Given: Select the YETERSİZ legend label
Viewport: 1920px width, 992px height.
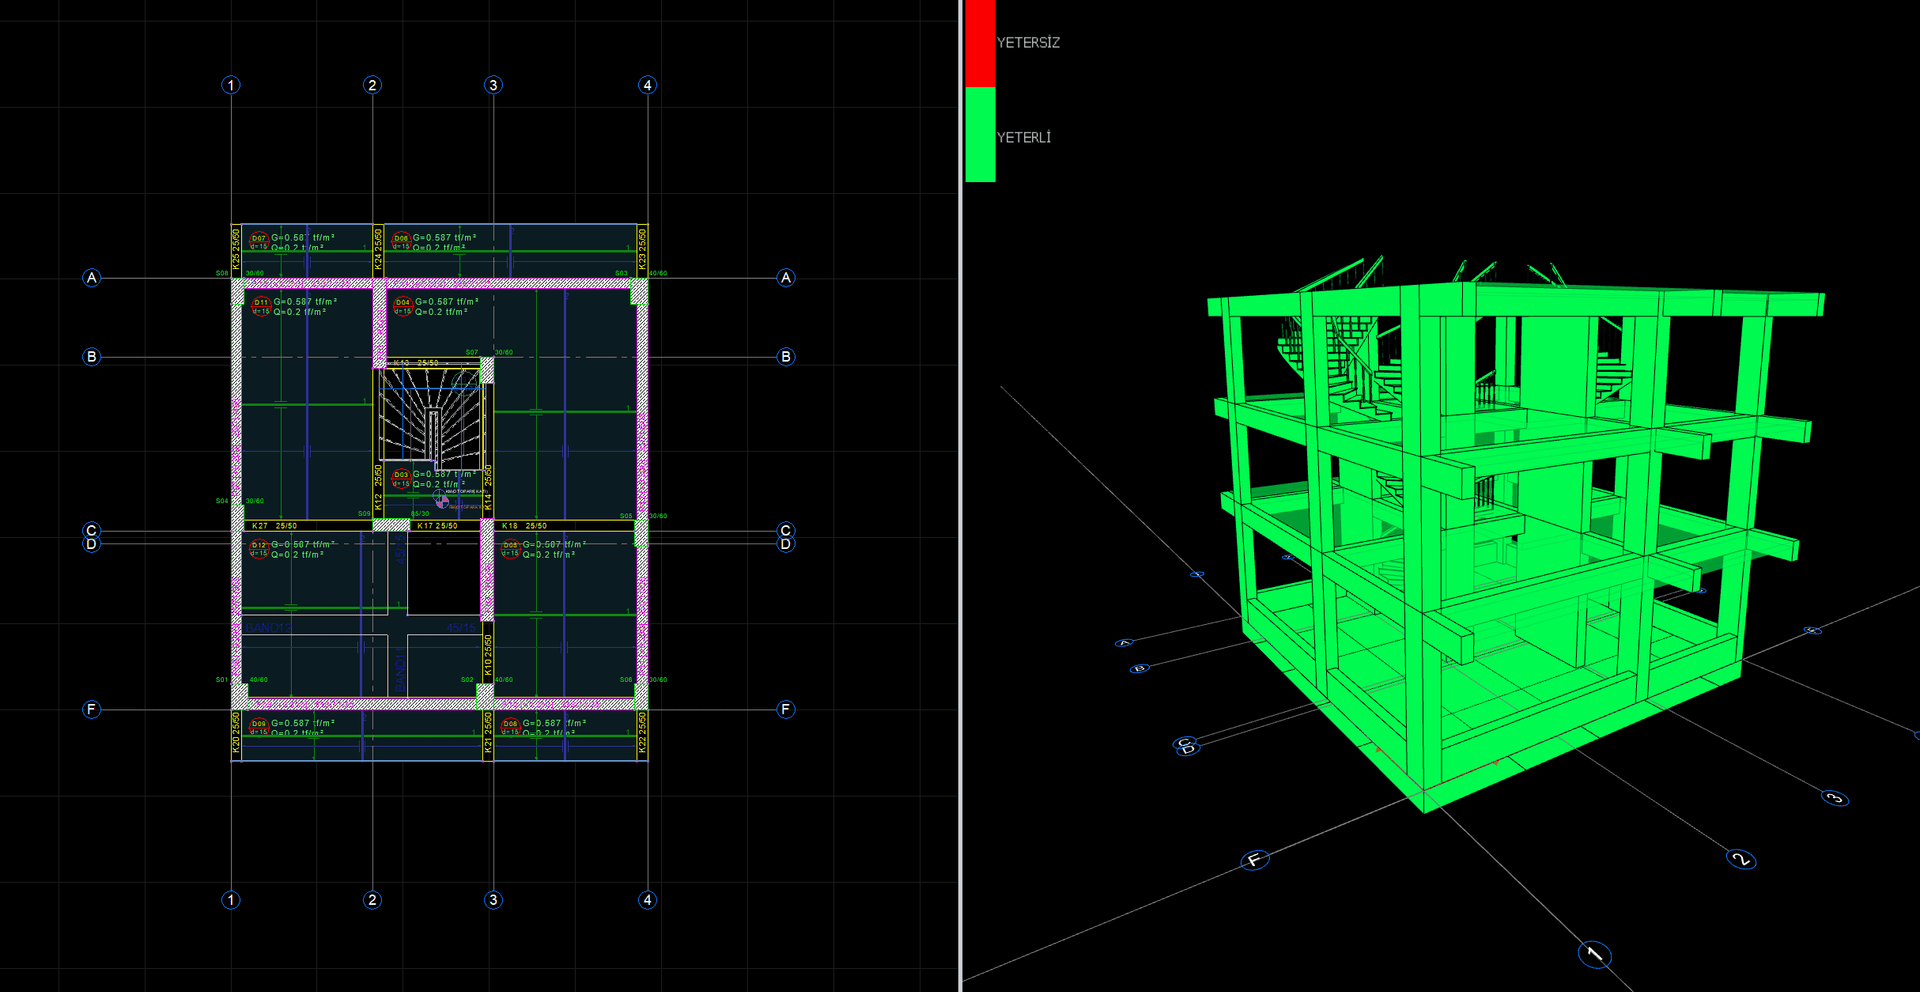Looking at the screenshot, I should click(x=1028, y=43).
